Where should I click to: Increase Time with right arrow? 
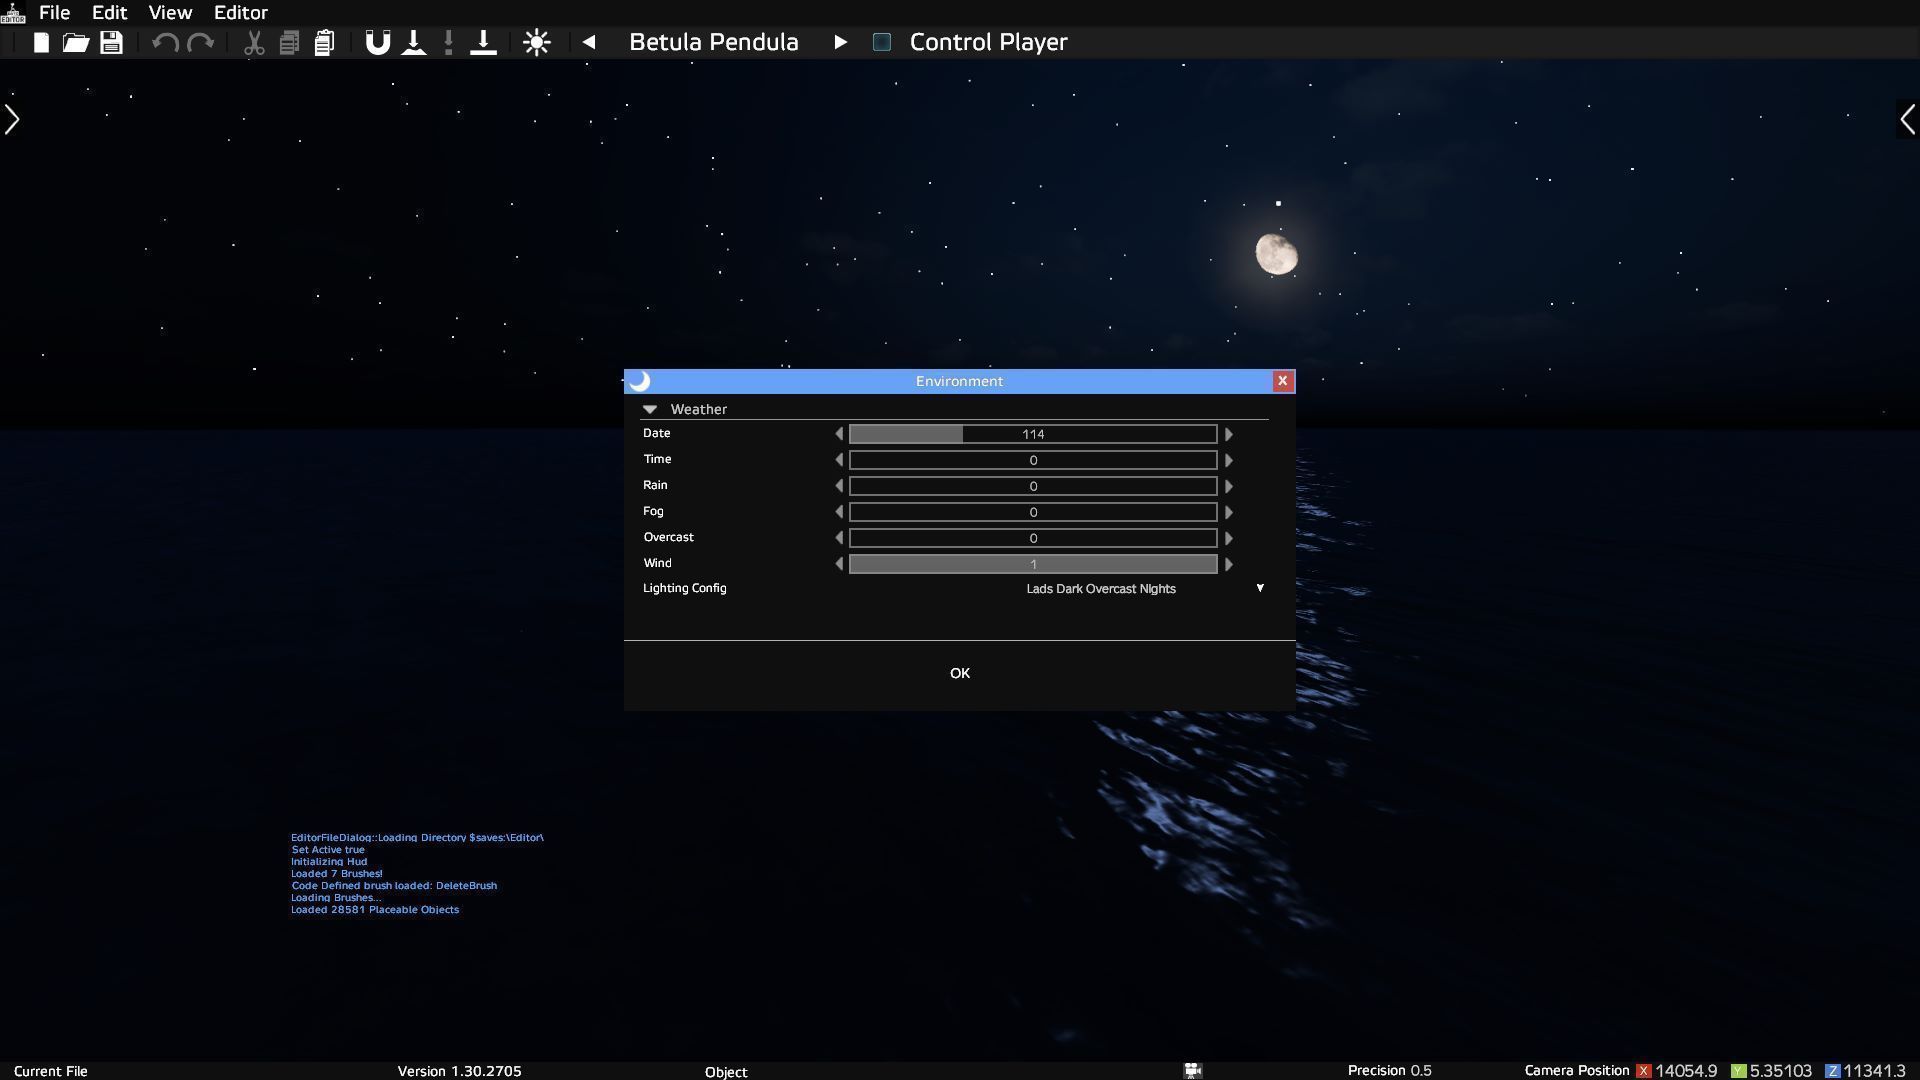click(1228, 460)
